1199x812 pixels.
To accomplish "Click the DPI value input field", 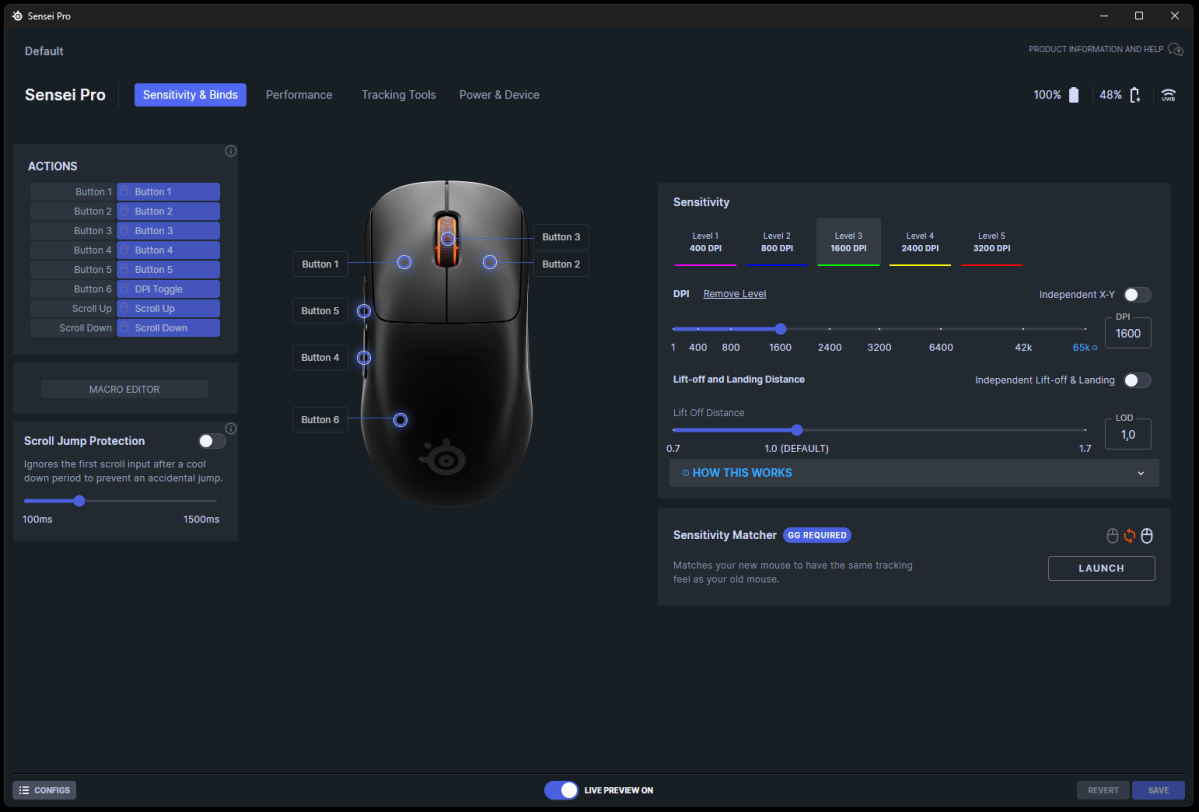I will point(1128,334).
